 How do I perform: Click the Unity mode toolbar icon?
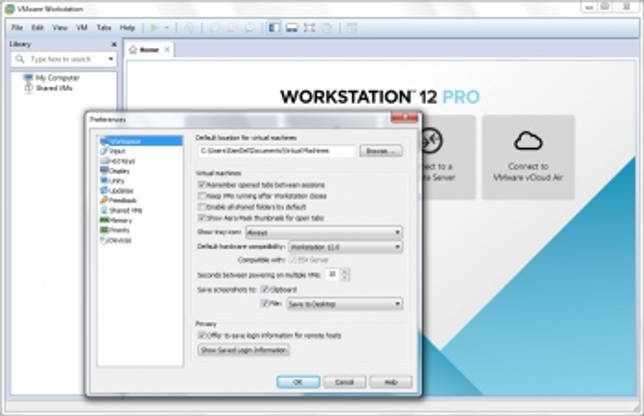click(x=327, y=28)
